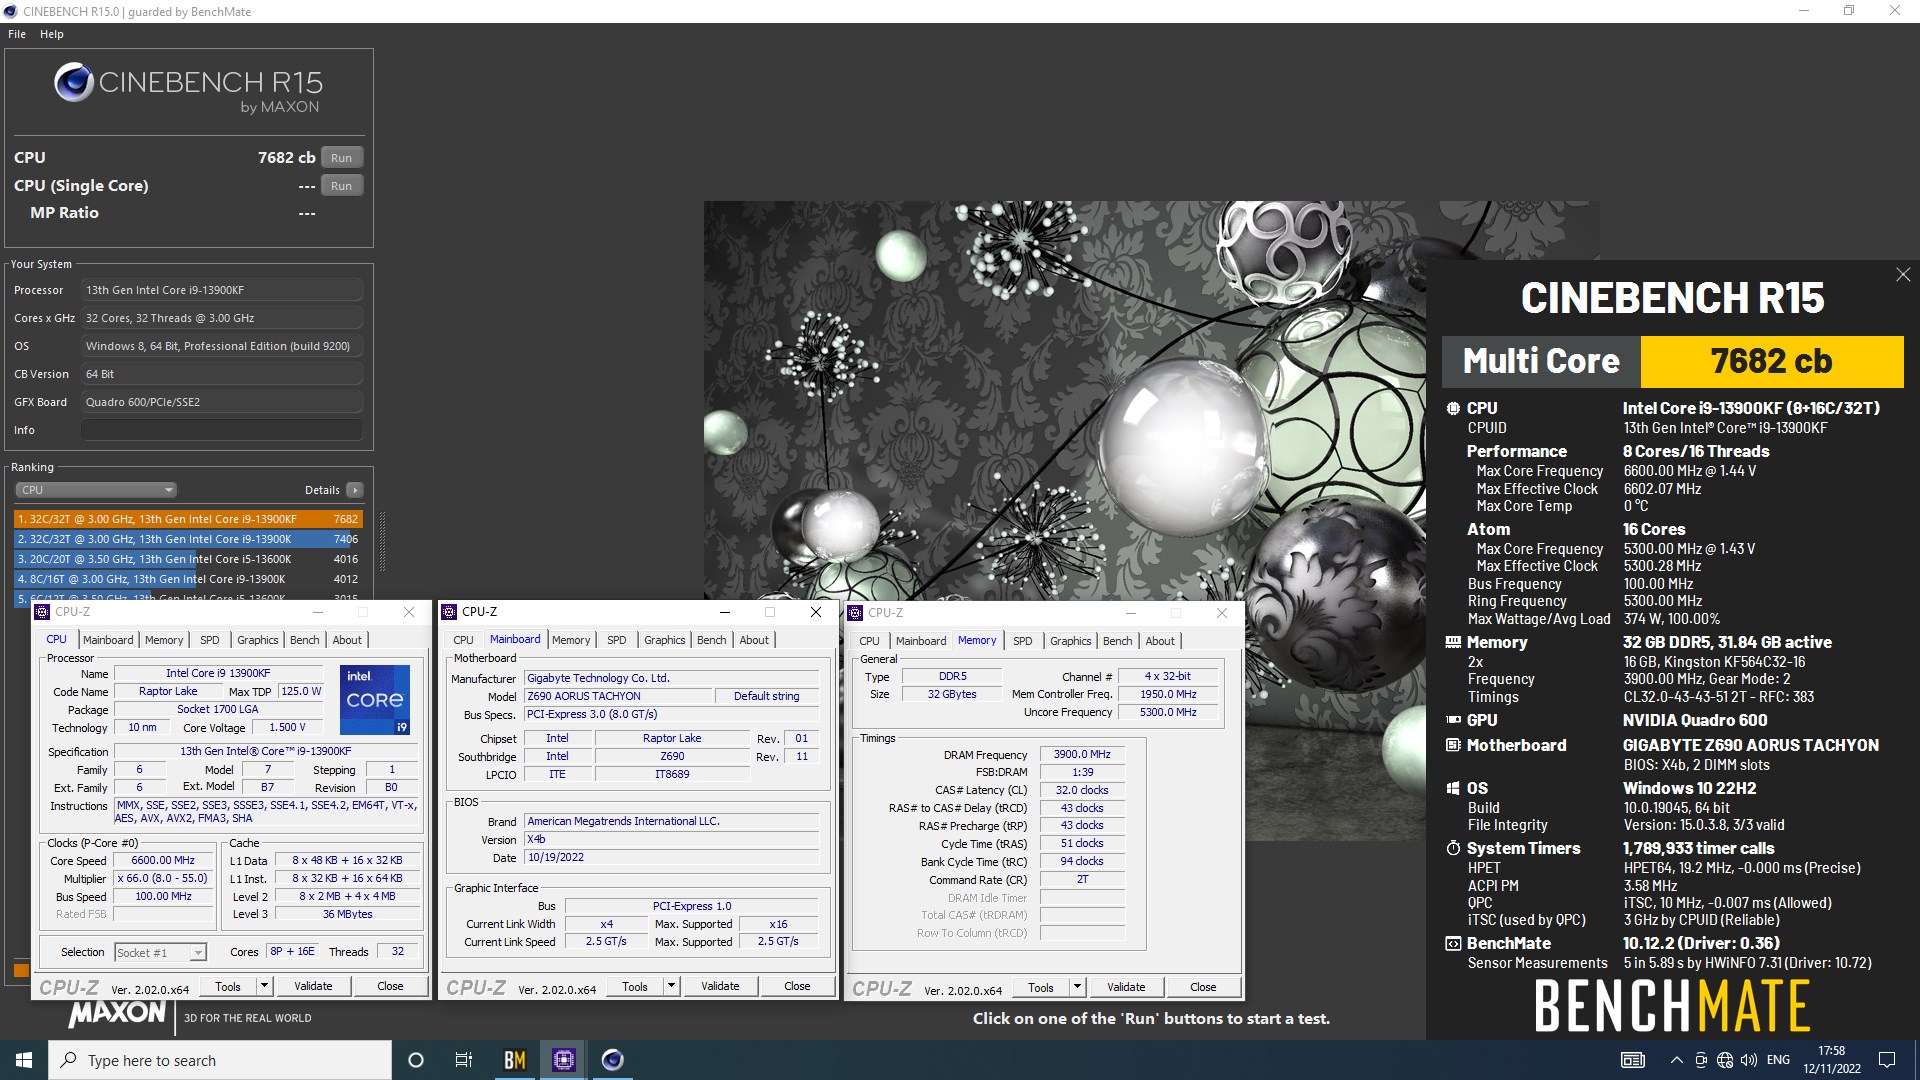Open Graphics tab in middle CPU-Z window

[665, 640]
